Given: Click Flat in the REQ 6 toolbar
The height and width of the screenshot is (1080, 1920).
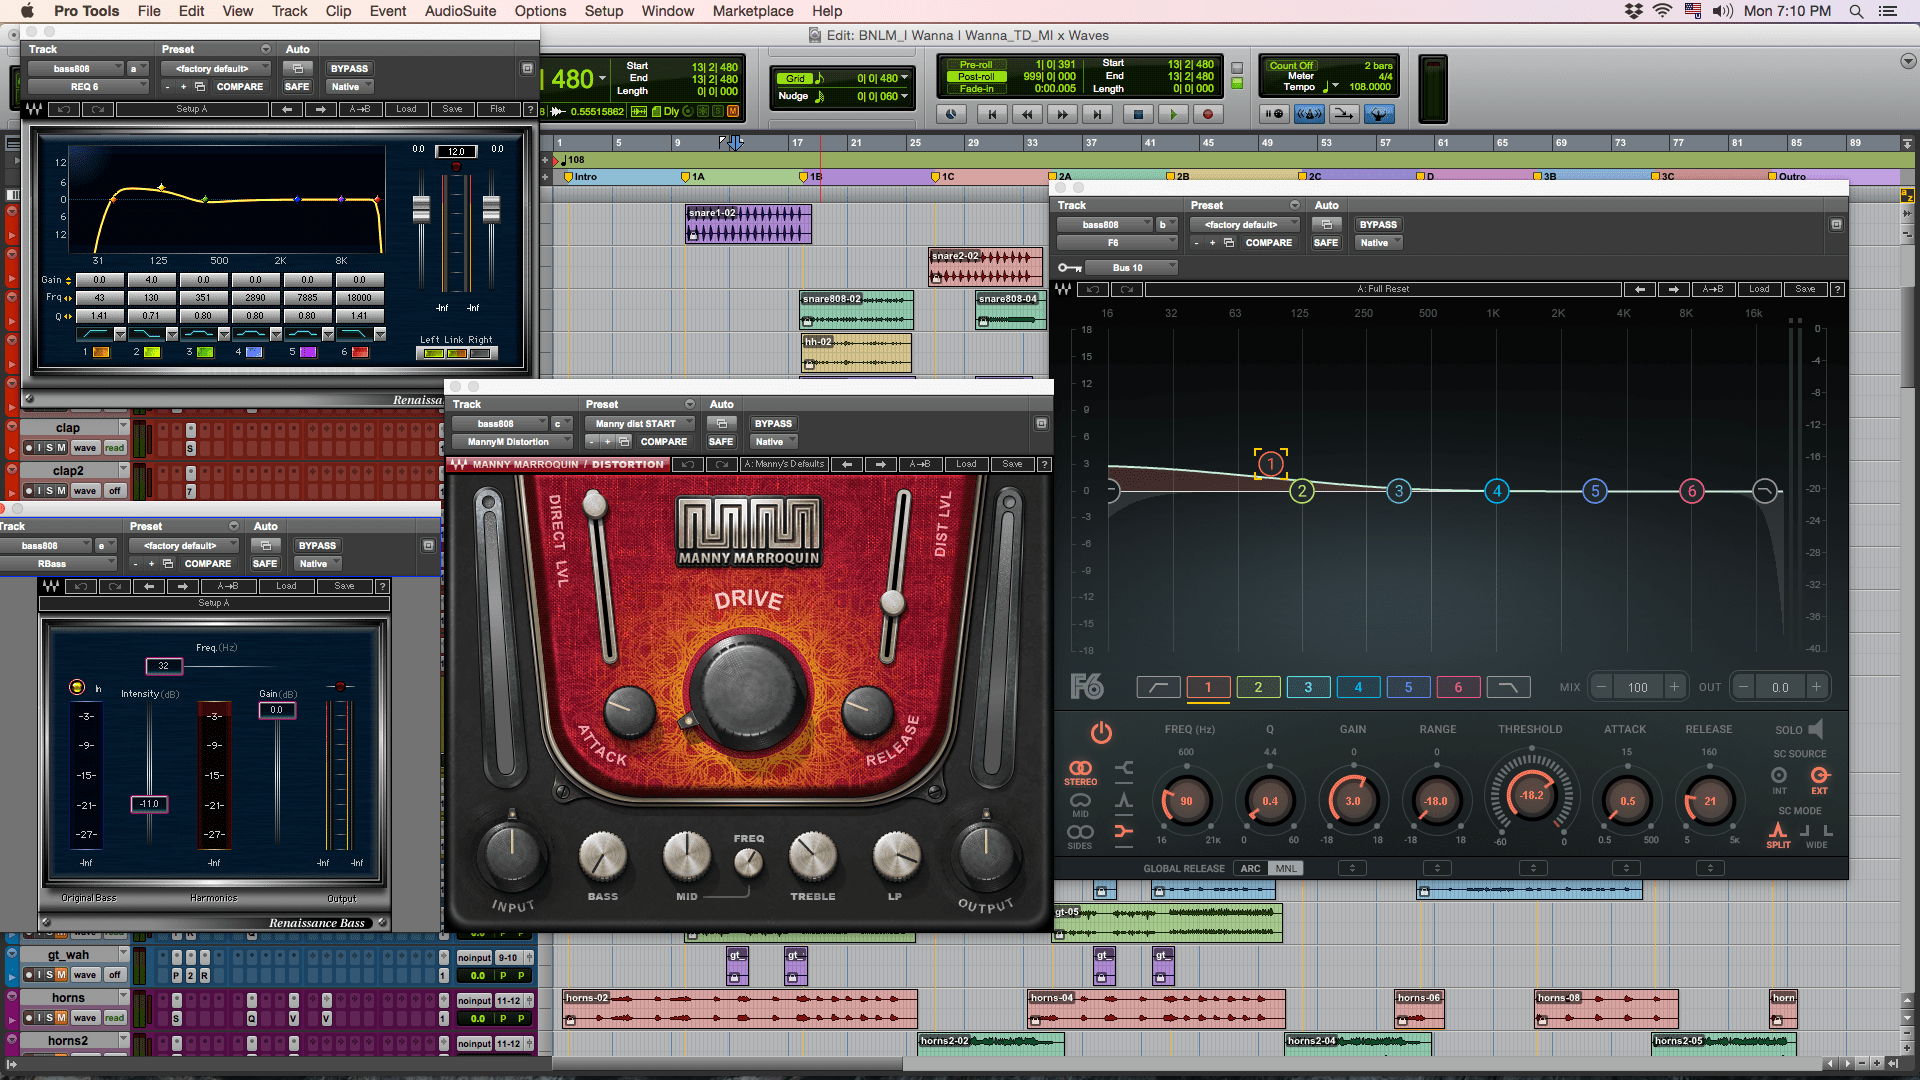Looking at the screenshot, I should (x=498, y=109).
